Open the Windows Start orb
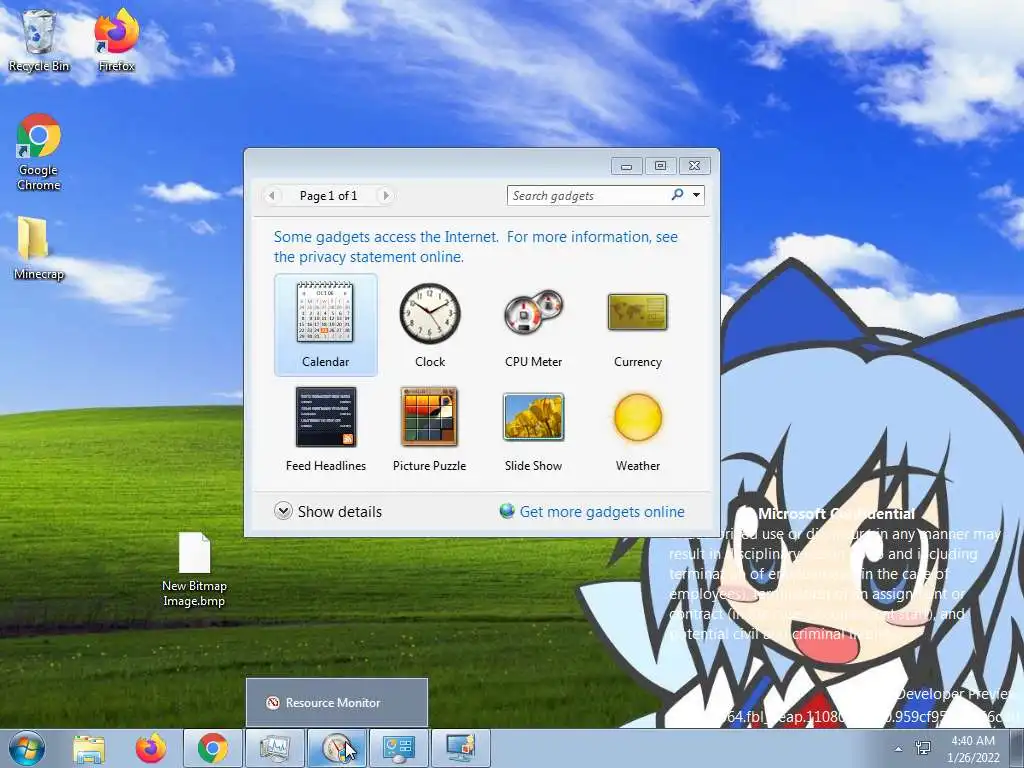The image size is (1024, 768). tap(27, 748)
